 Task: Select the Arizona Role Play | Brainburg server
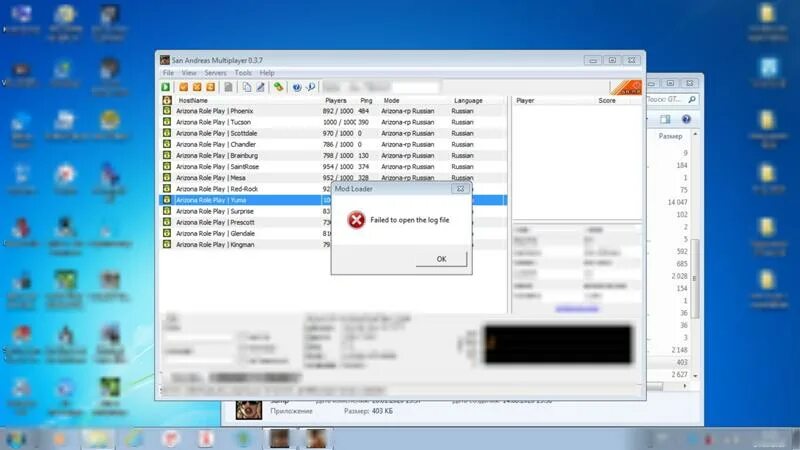point(333,156)
